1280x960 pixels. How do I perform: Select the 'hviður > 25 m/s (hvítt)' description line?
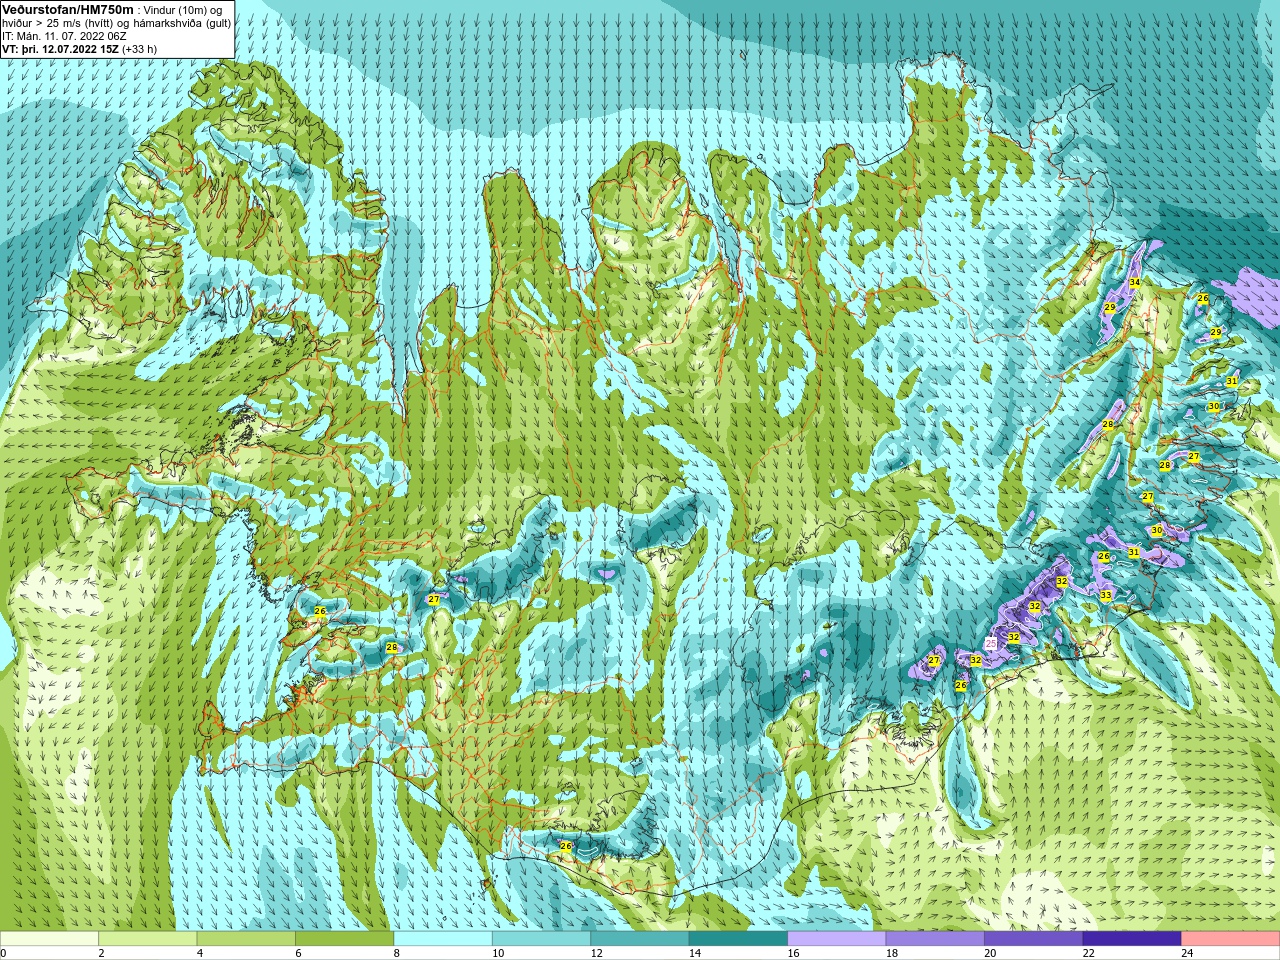pyautogui.click(x=60, y=23)
